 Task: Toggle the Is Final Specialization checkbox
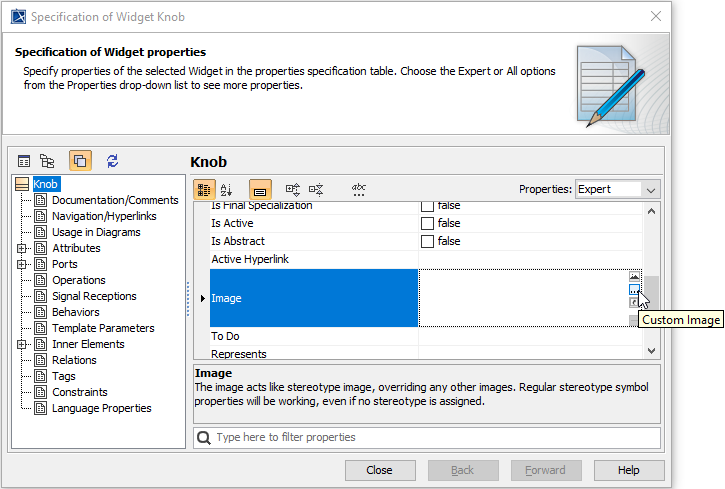click(427, 206)
